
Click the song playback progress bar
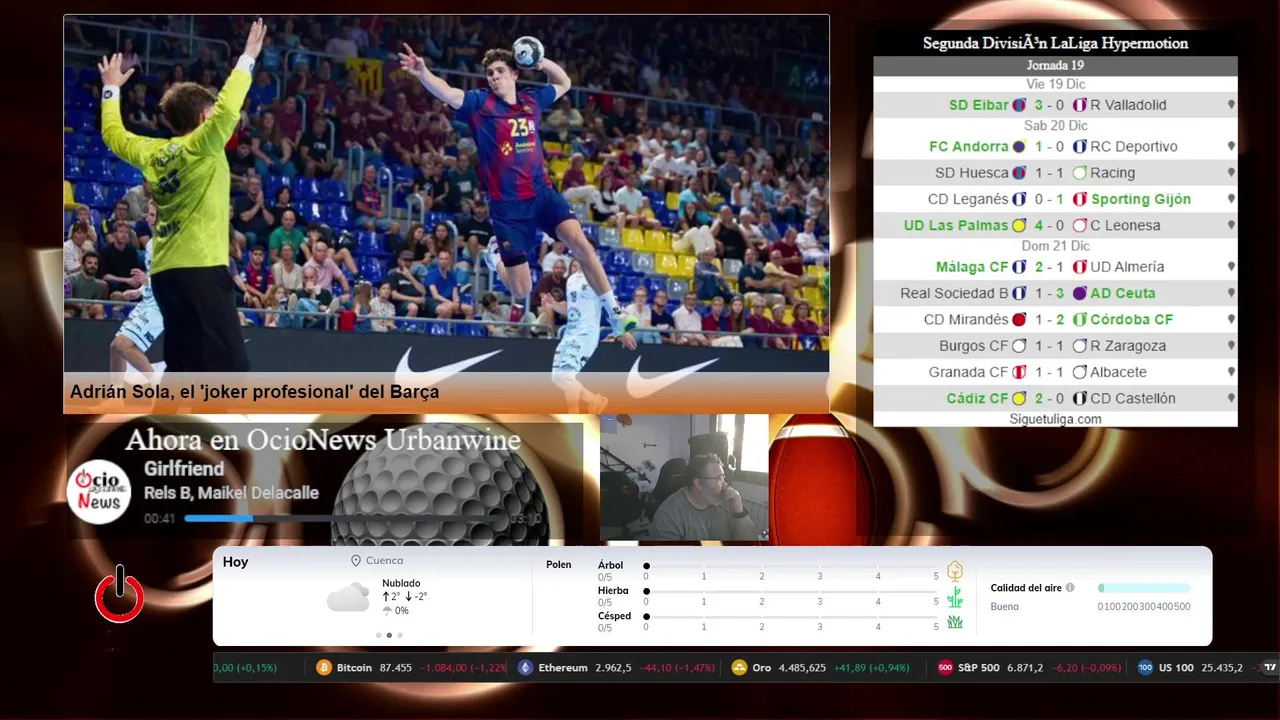click(x=345, y=518)
